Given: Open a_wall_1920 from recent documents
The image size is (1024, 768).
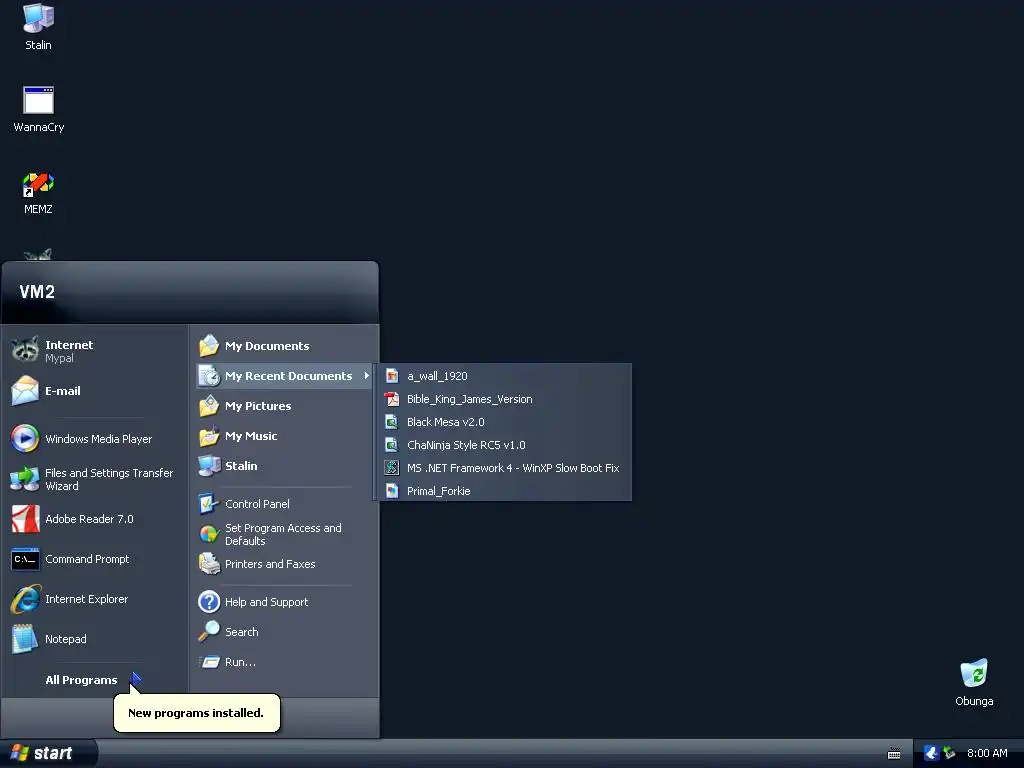Looking at the screenshot, I should 505,376.
